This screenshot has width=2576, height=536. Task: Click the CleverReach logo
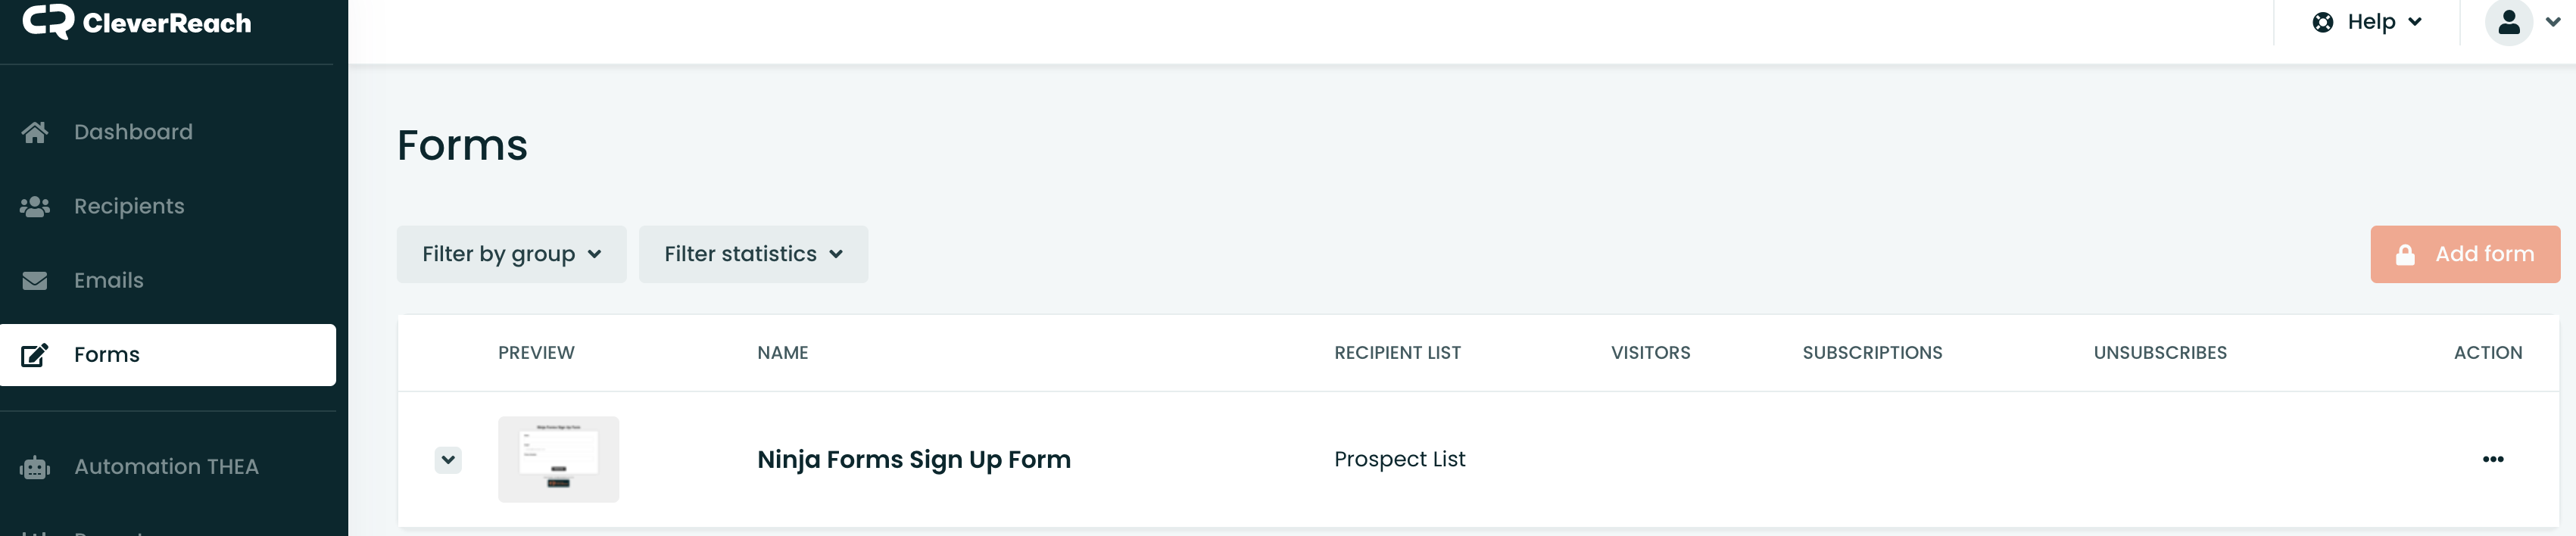(140, 22)
